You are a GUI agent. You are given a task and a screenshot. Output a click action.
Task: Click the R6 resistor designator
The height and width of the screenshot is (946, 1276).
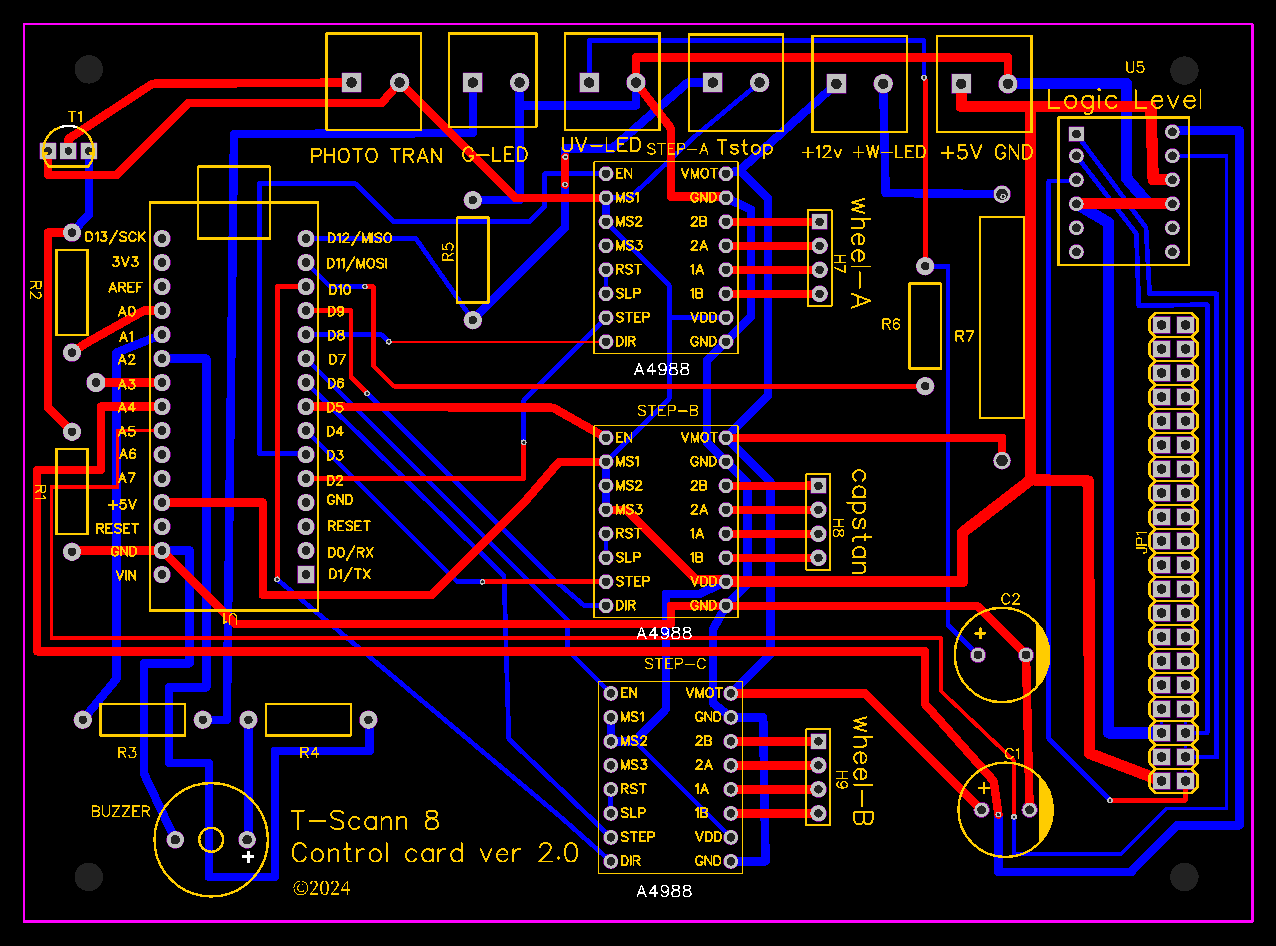click(x=890, y=324)
